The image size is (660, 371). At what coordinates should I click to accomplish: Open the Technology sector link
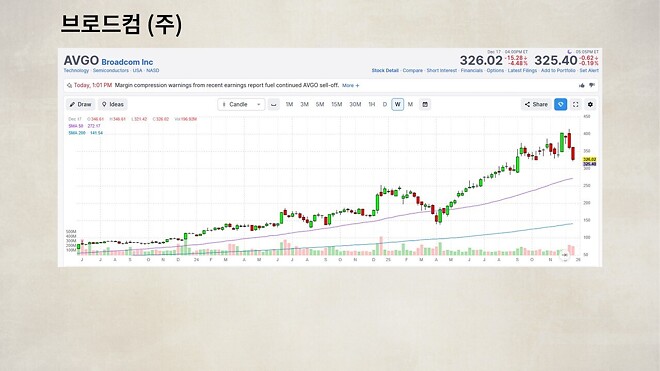[76, 70]
